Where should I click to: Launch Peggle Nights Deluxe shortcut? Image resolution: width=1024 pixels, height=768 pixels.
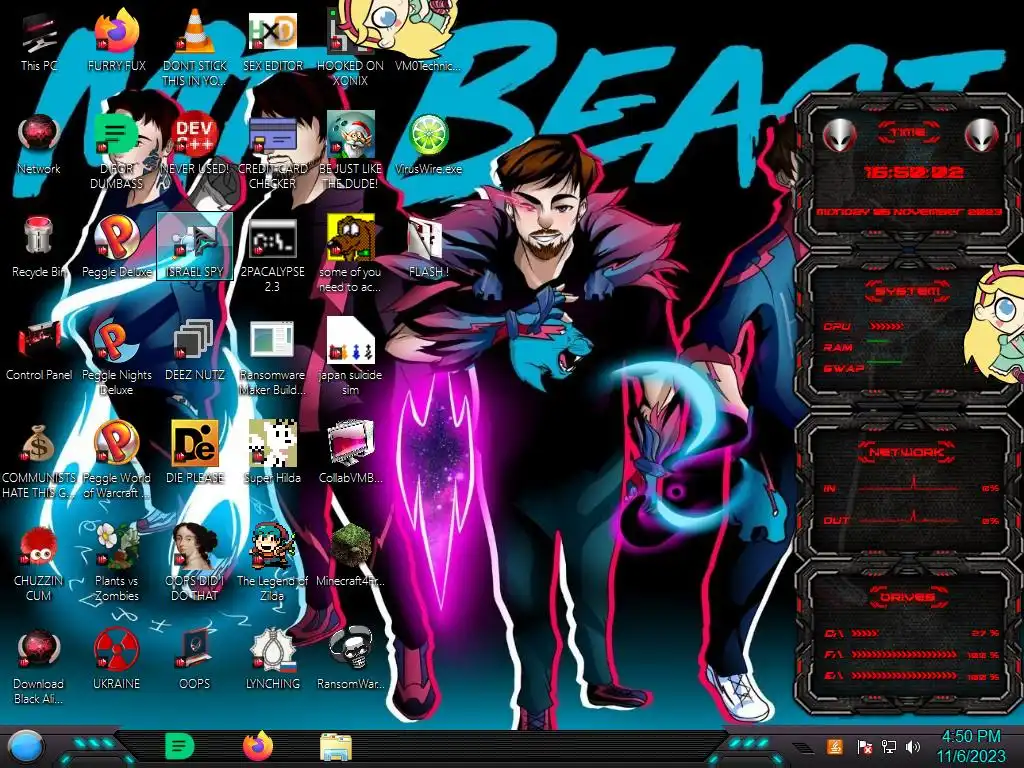[116, 358]
